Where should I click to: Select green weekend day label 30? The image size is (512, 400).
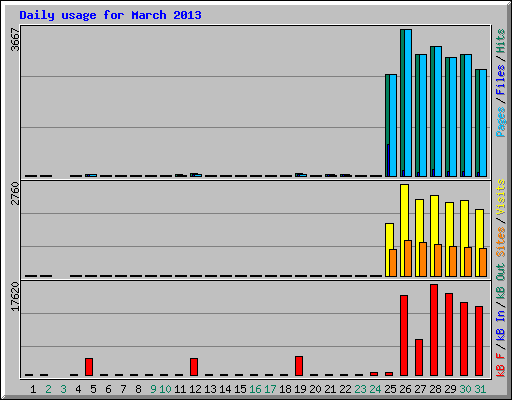465,389
